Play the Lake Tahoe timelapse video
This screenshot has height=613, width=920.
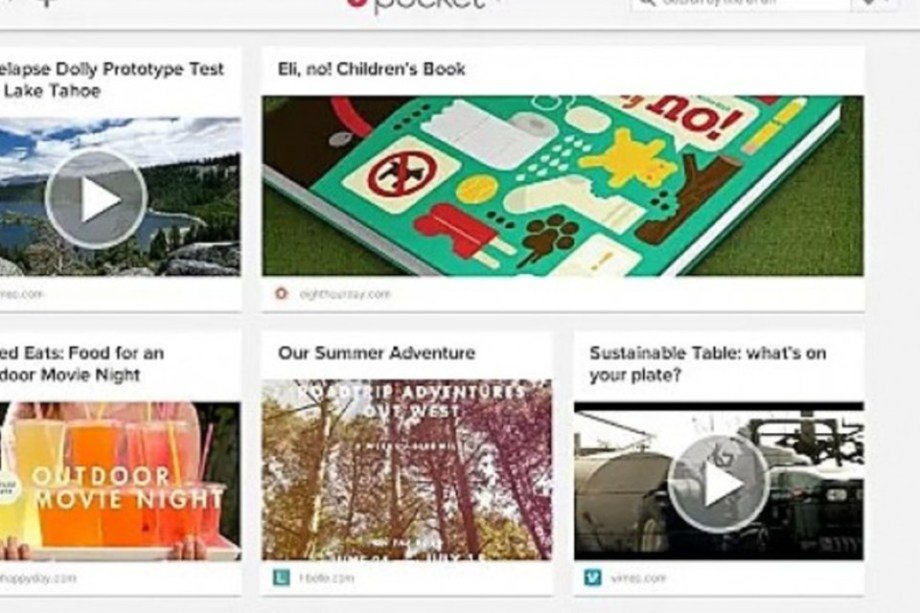point(96,199)
